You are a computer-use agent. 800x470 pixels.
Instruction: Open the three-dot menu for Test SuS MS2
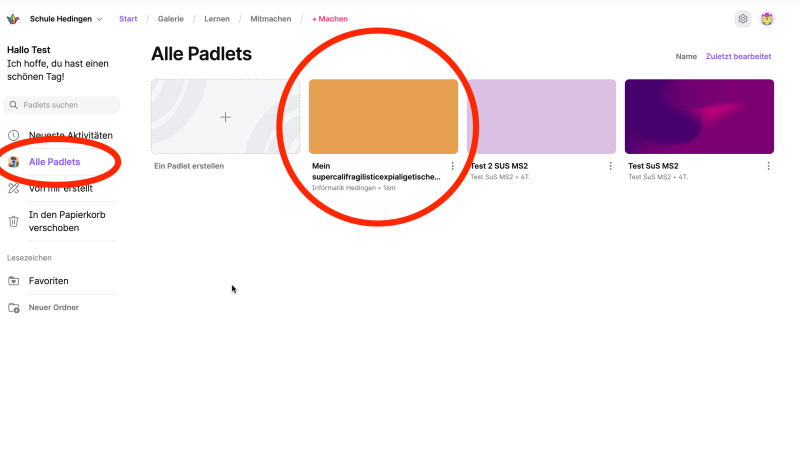pos(768,166)
